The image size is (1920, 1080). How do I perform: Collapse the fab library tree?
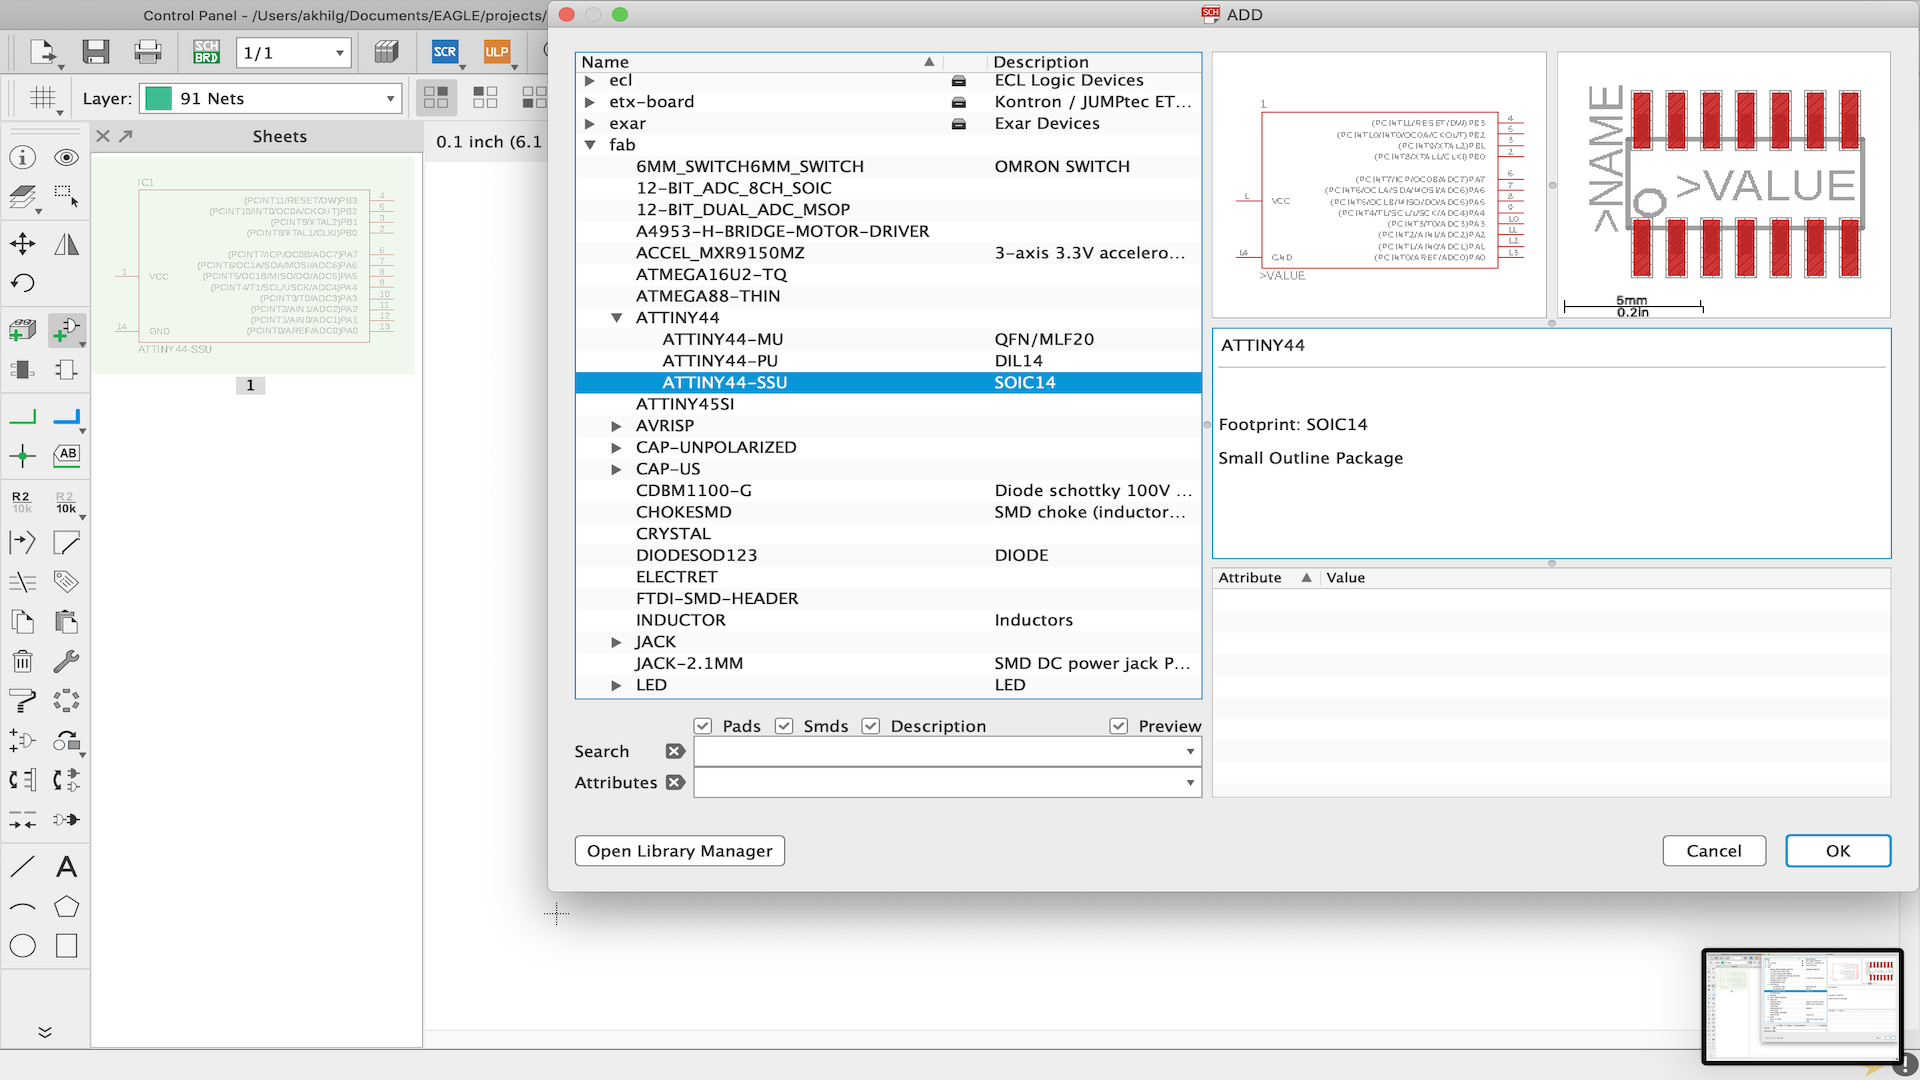[590, 145]
